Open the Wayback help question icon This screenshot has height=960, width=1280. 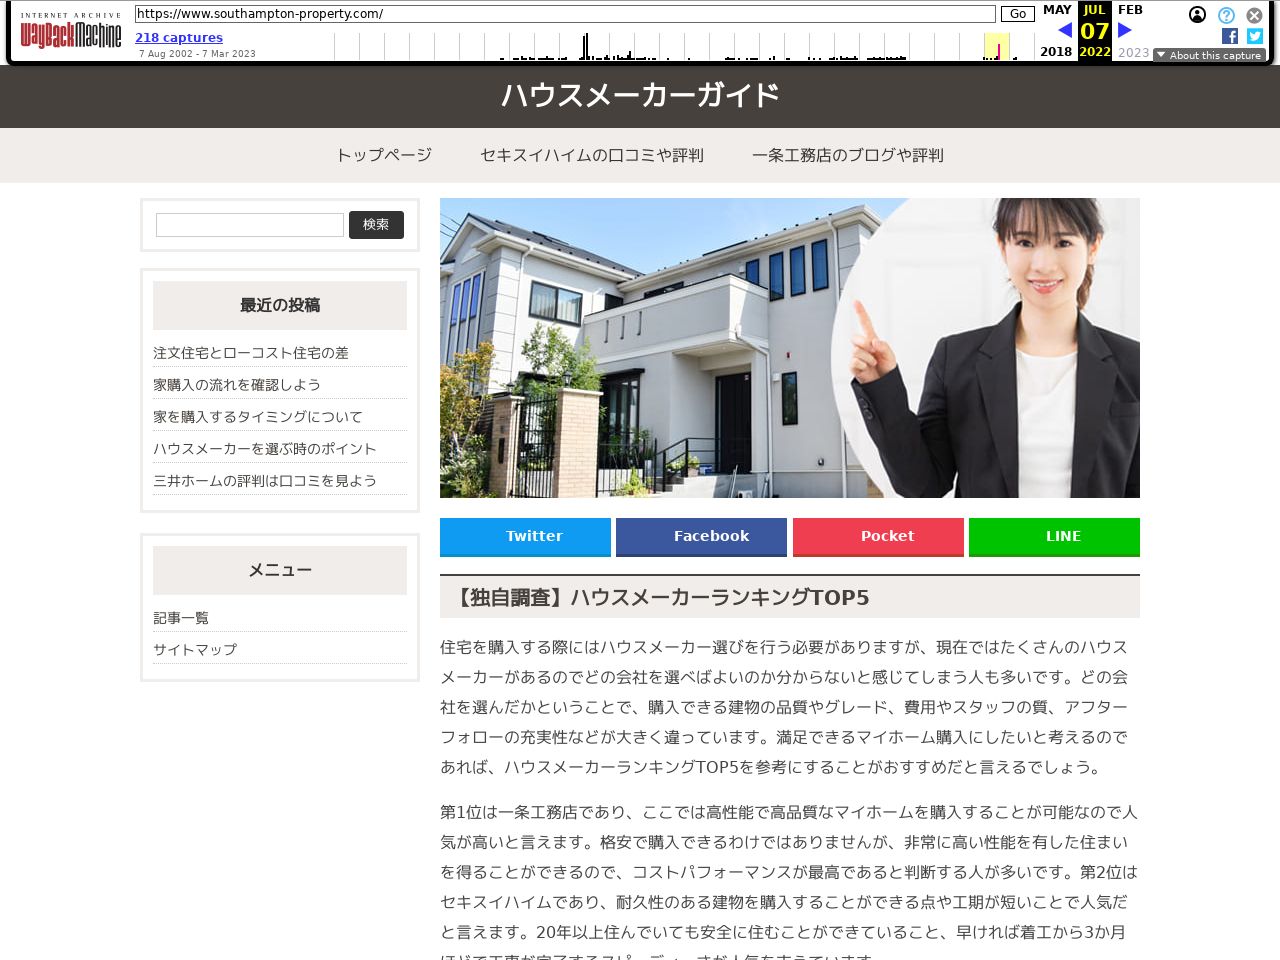point(1226,15)
